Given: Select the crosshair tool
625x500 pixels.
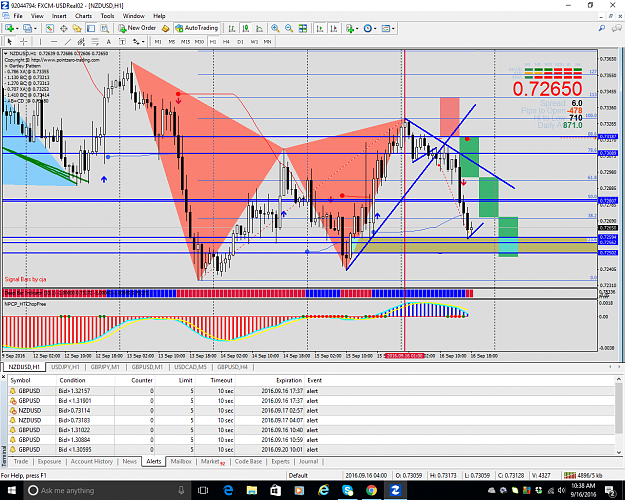Looking at the screenshot, I should click(24, 41).
